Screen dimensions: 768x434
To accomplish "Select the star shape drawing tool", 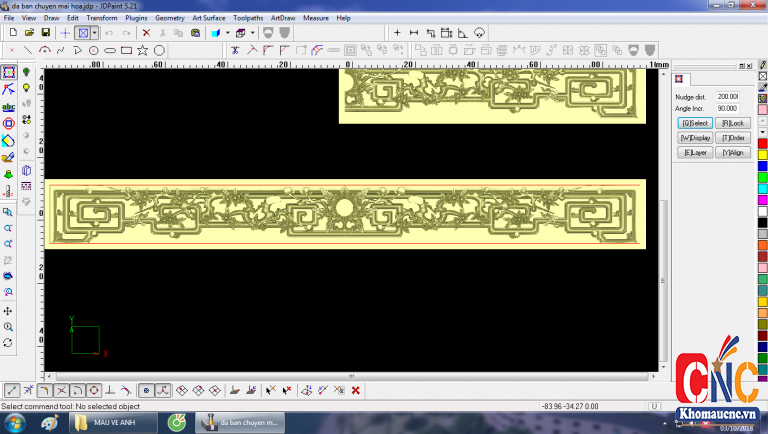I will [x=143, y=49].
